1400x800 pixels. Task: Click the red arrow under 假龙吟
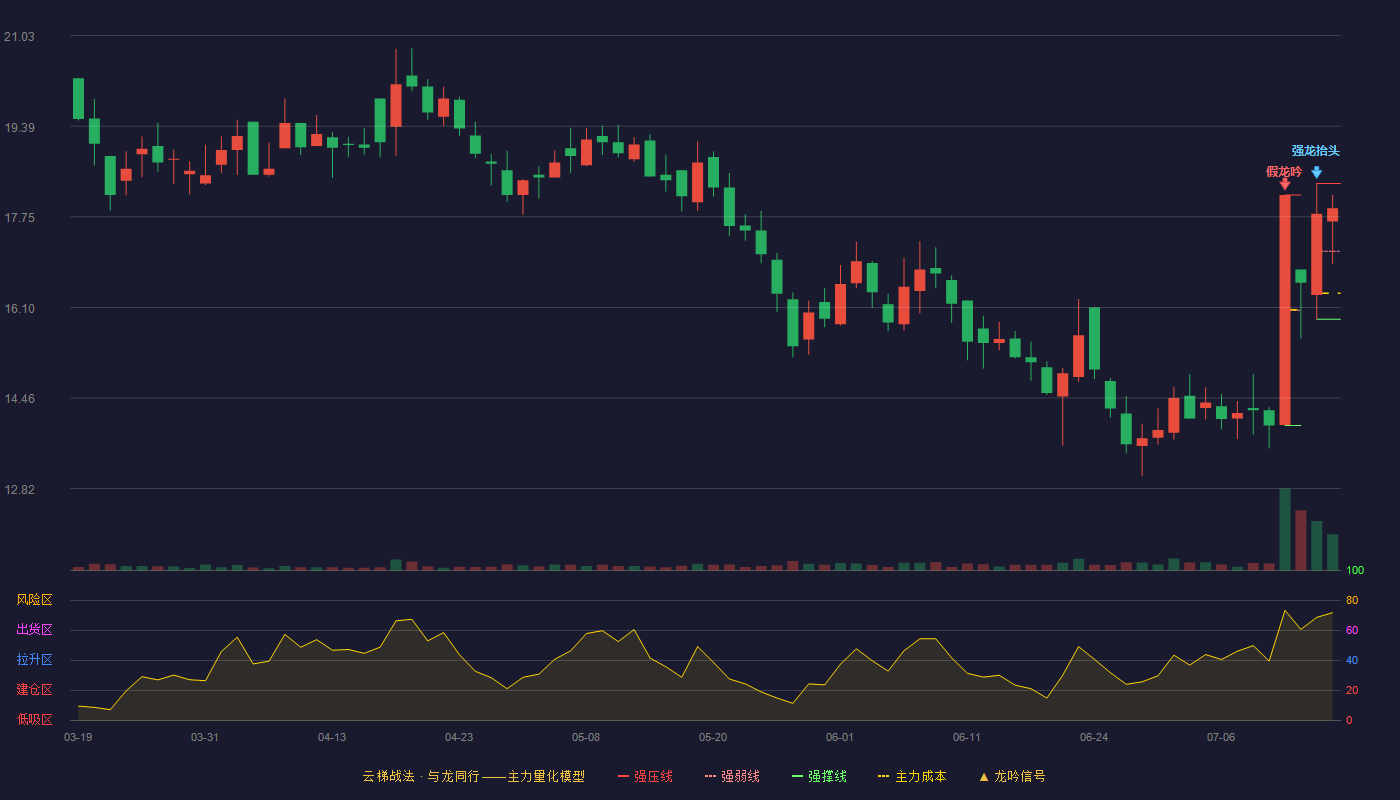click(x=1285, y=184)
